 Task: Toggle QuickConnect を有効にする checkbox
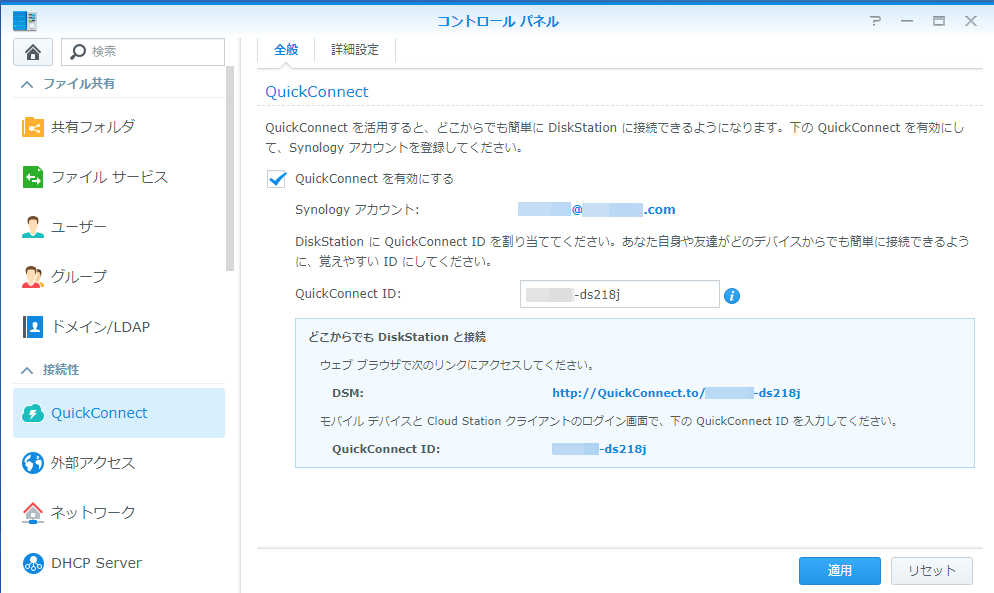click(x=276, y=179)
